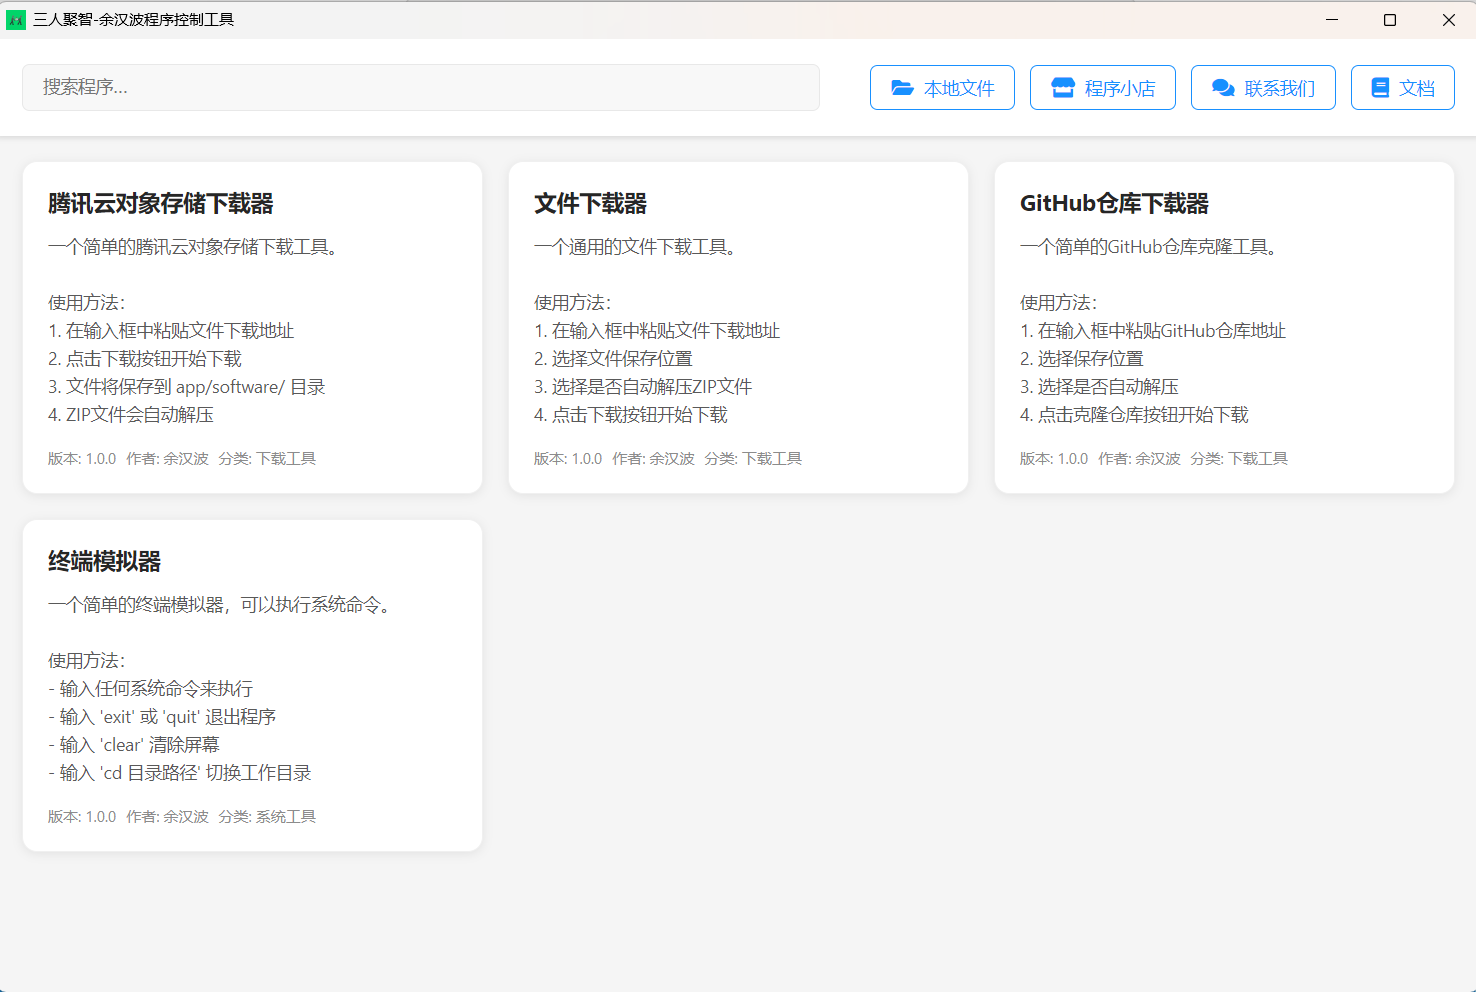The image size is (1476, 992).
Task: Click the 本地文件 button label
Action: click(x=959, y=88)
